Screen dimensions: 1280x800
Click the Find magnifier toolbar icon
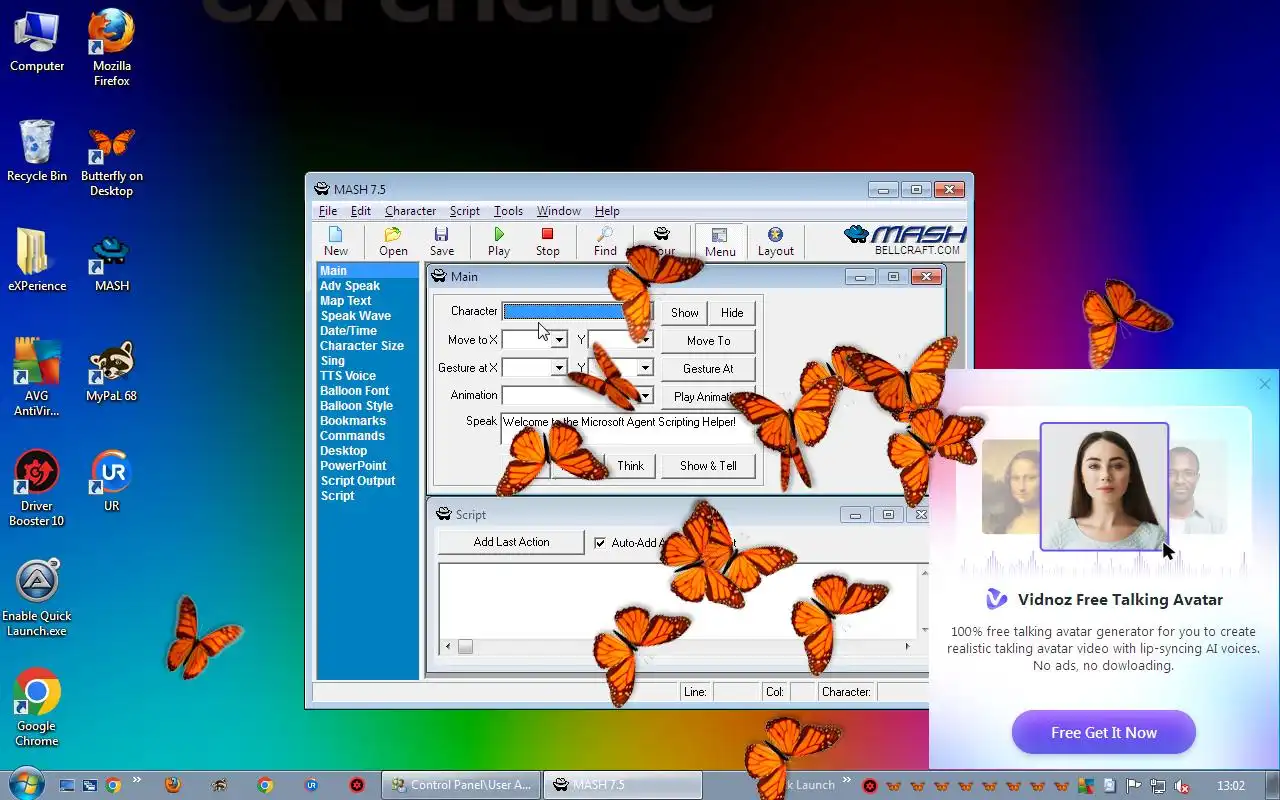[605, 242]
